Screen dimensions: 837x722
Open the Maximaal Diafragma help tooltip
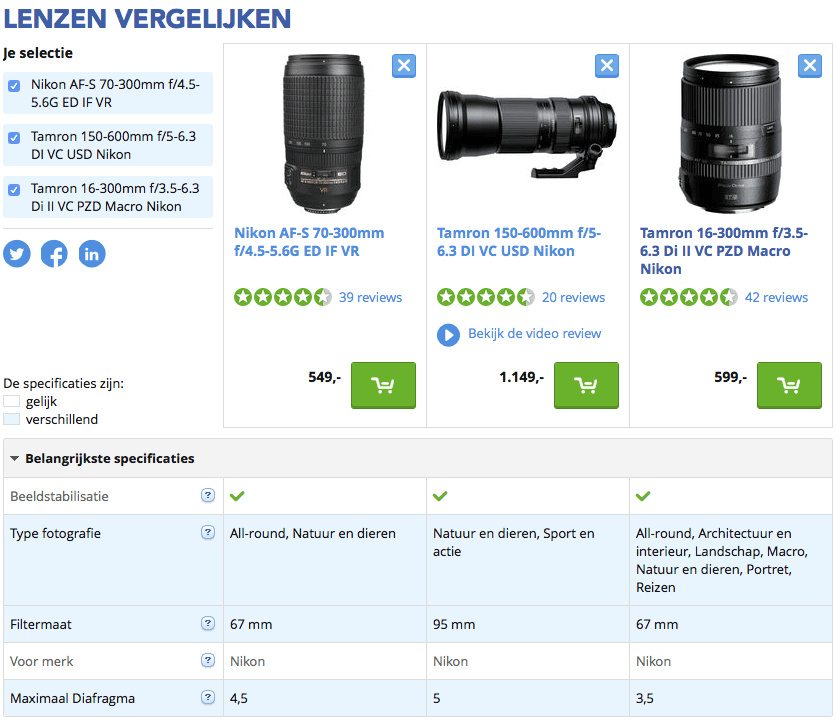coord(207,697)
